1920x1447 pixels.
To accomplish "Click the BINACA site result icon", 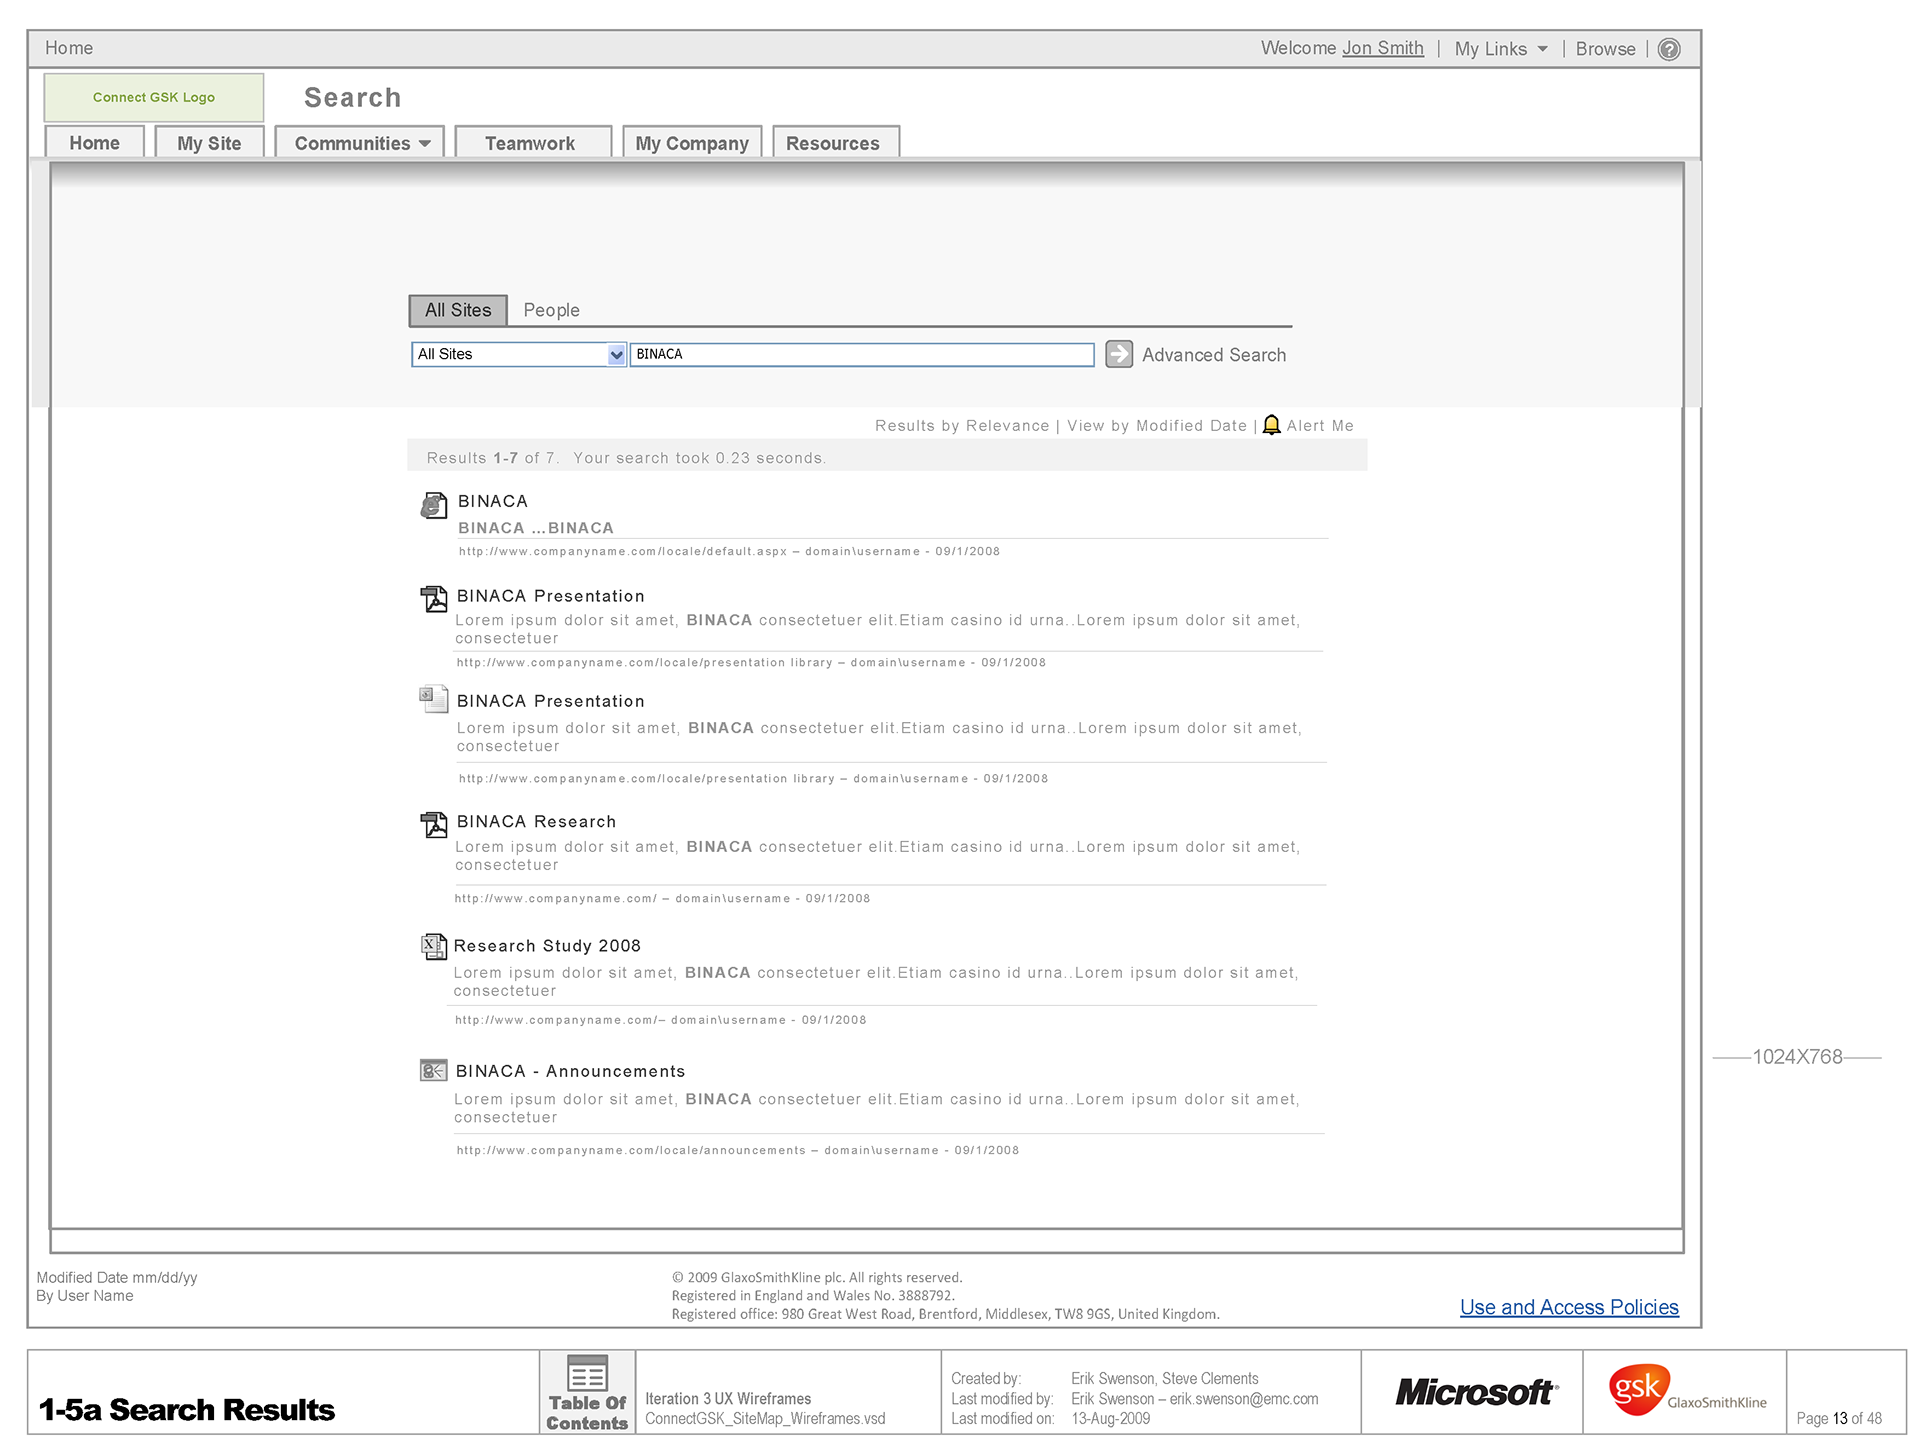I will tap(433, 505).
